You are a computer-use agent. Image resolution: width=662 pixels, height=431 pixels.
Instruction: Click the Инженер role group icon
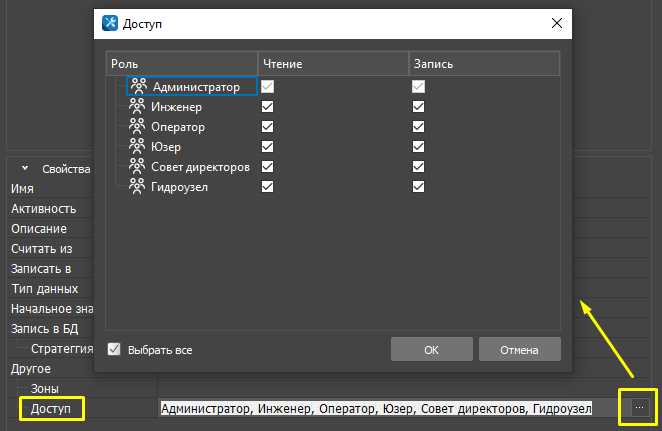coord(138,107)
